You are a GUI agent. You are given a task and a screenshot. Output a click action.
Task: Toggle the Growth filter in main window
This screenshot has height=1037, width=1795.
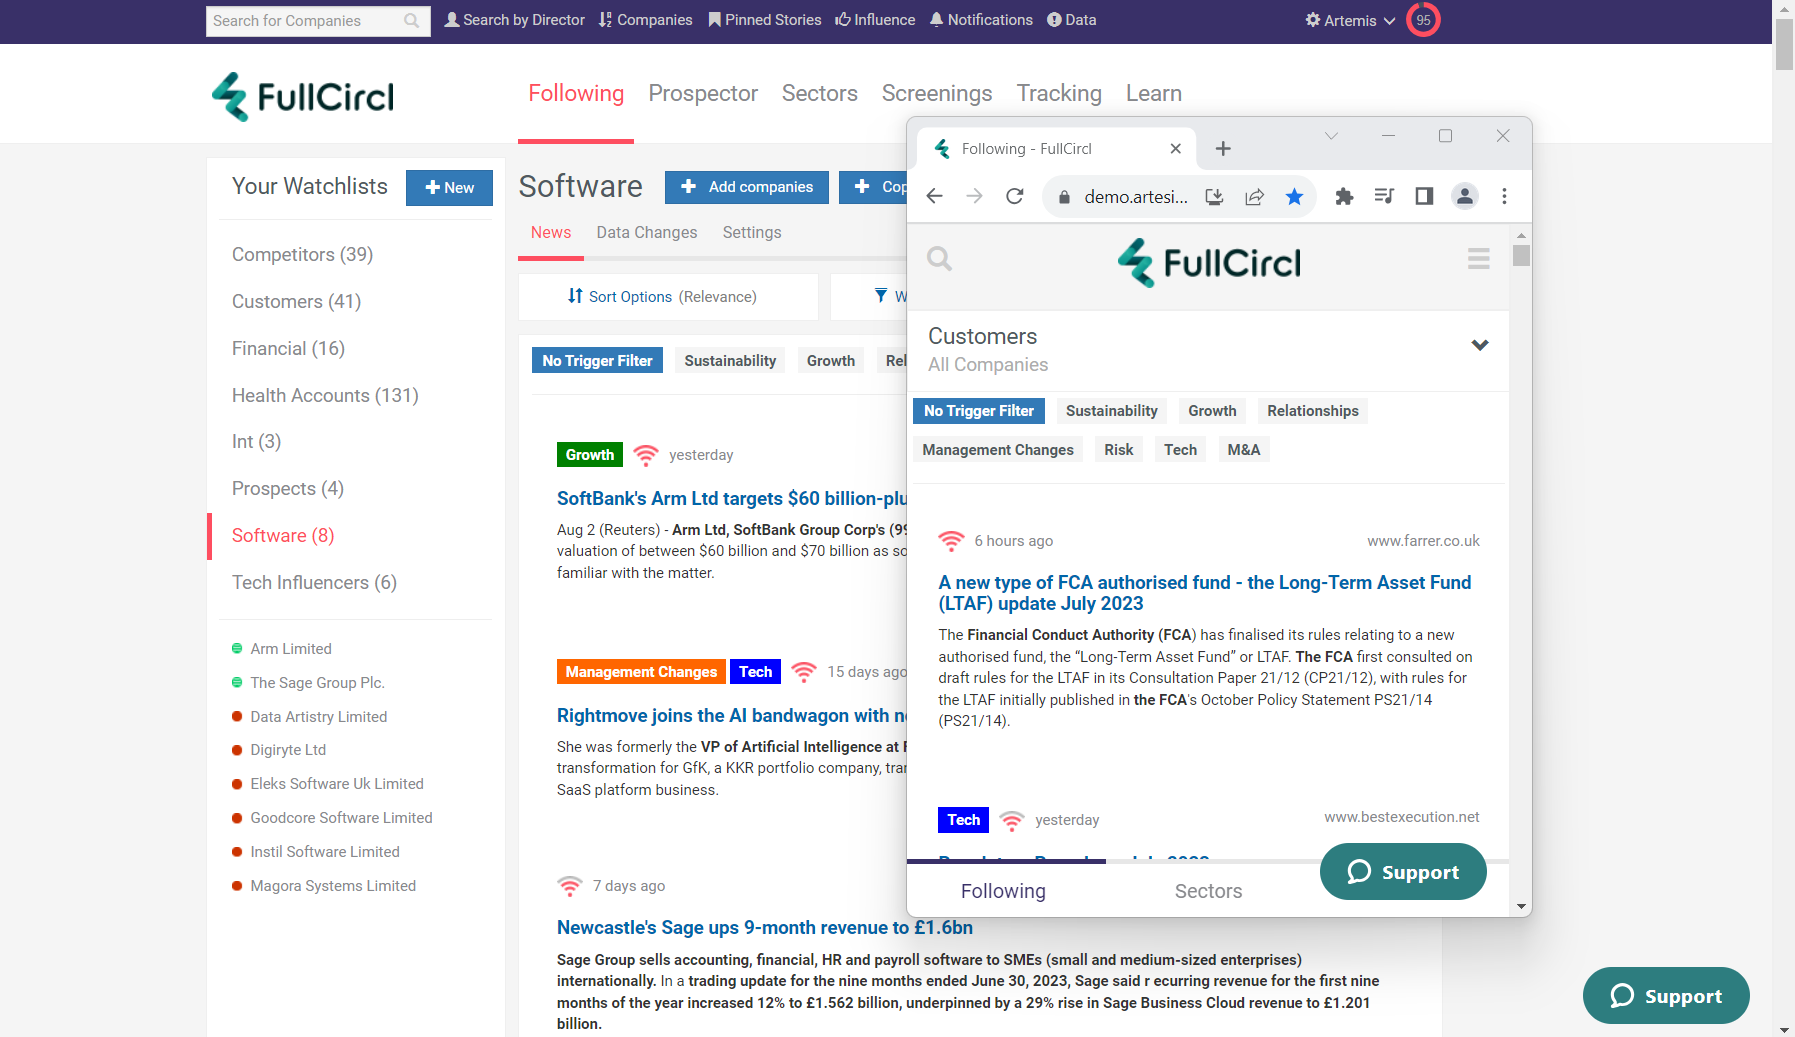point(831,361)
